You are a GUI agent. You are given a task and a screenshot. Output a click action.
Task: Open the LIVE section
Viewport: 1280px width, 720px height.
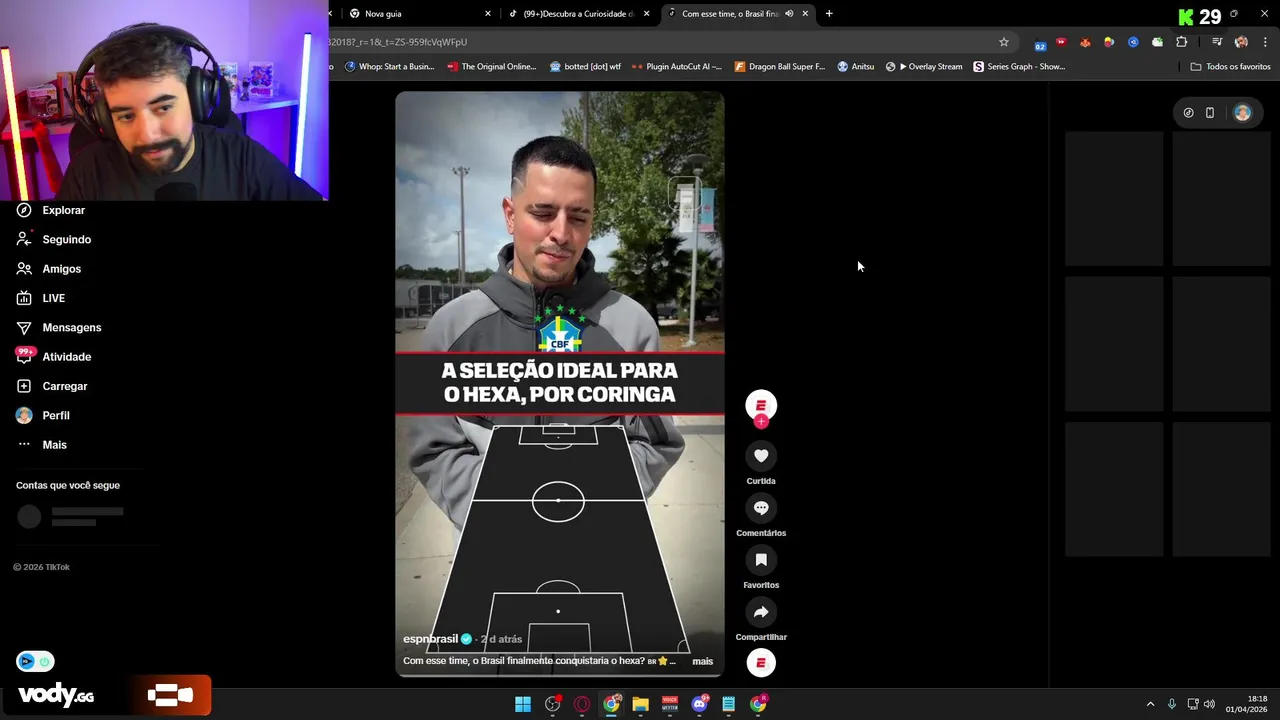(41, 298)
